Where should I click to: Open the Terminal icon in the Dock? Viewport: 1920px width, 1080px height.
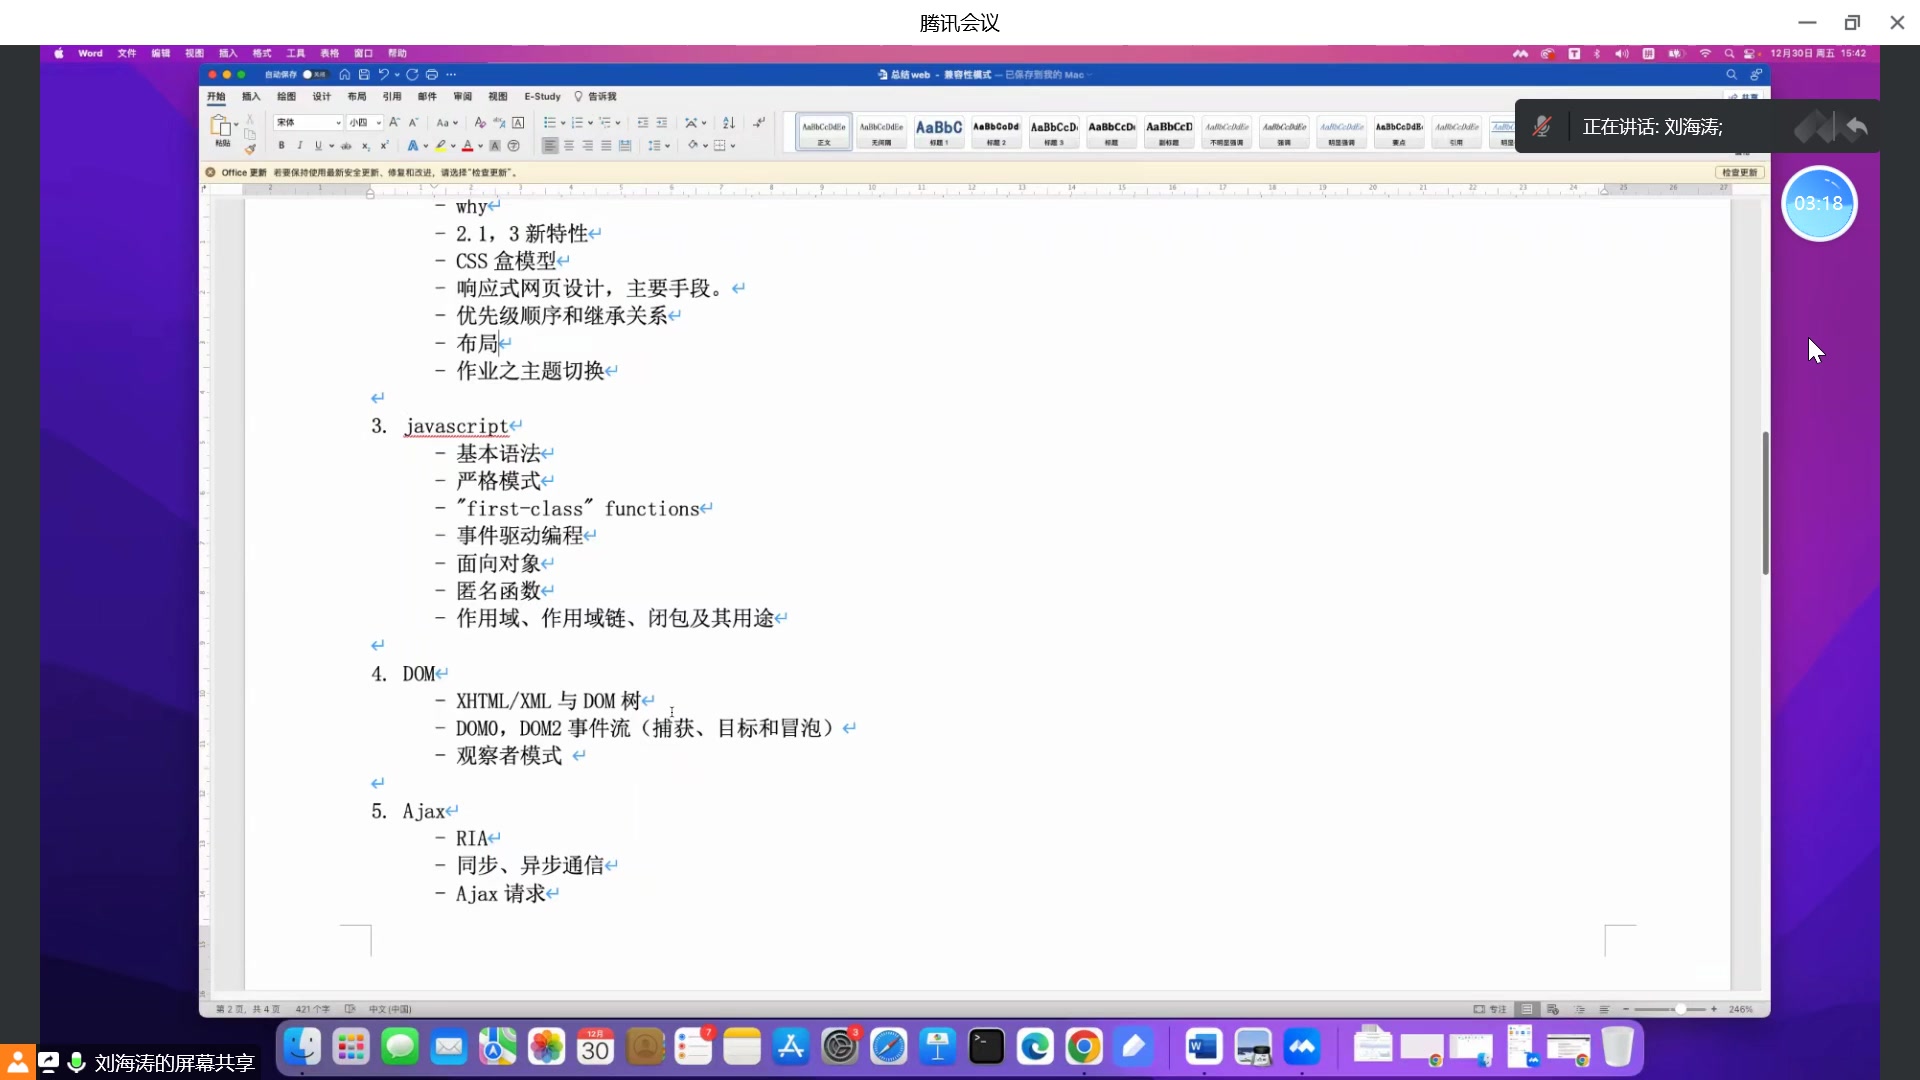tap(986, 1047)
